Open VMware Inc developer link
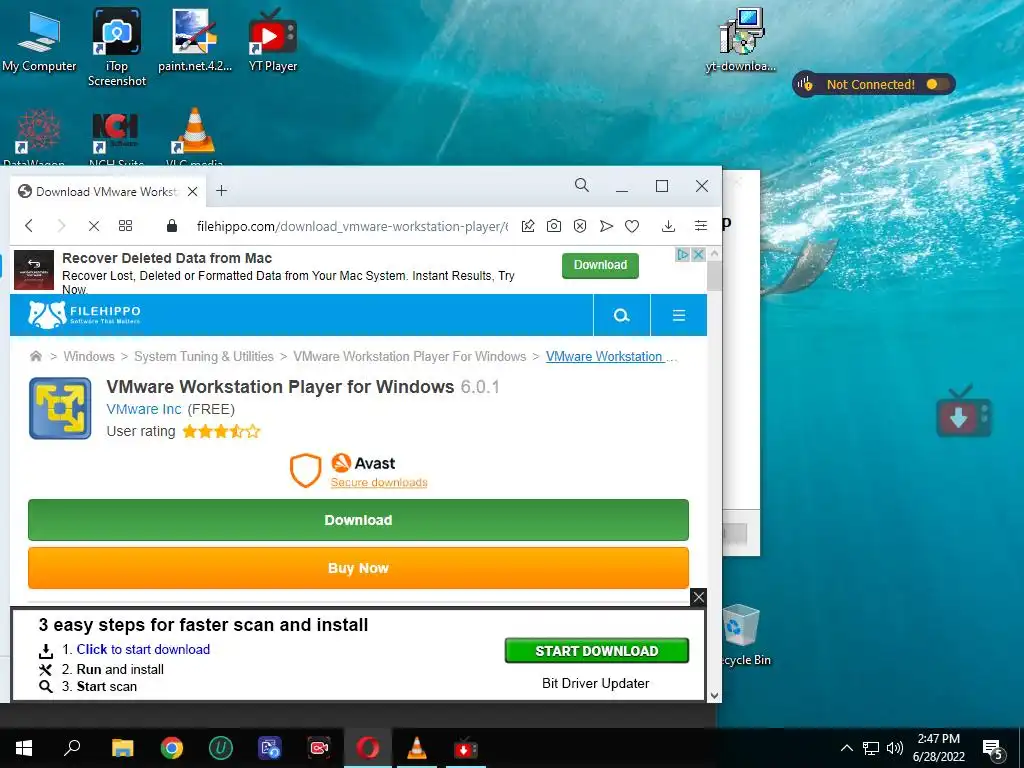The height and width of the screenshot is (768, 1024). click(144, 409)
